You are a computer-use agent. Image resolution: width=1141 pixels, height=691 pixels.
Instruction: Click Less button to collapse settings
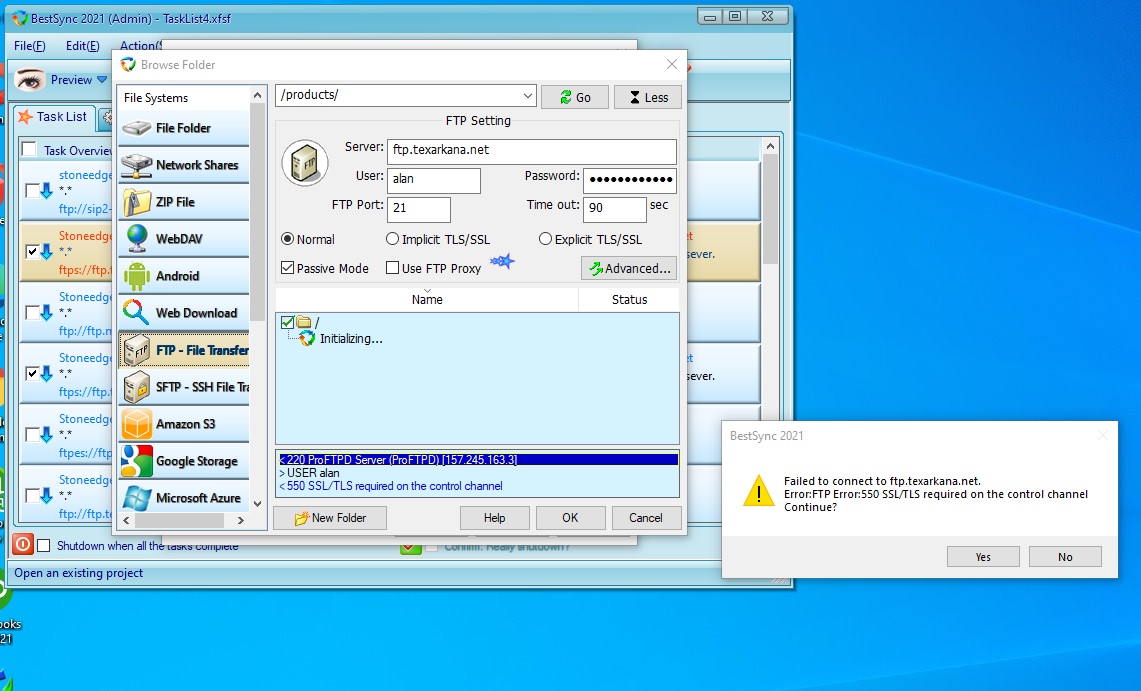(x=648, y=97)
